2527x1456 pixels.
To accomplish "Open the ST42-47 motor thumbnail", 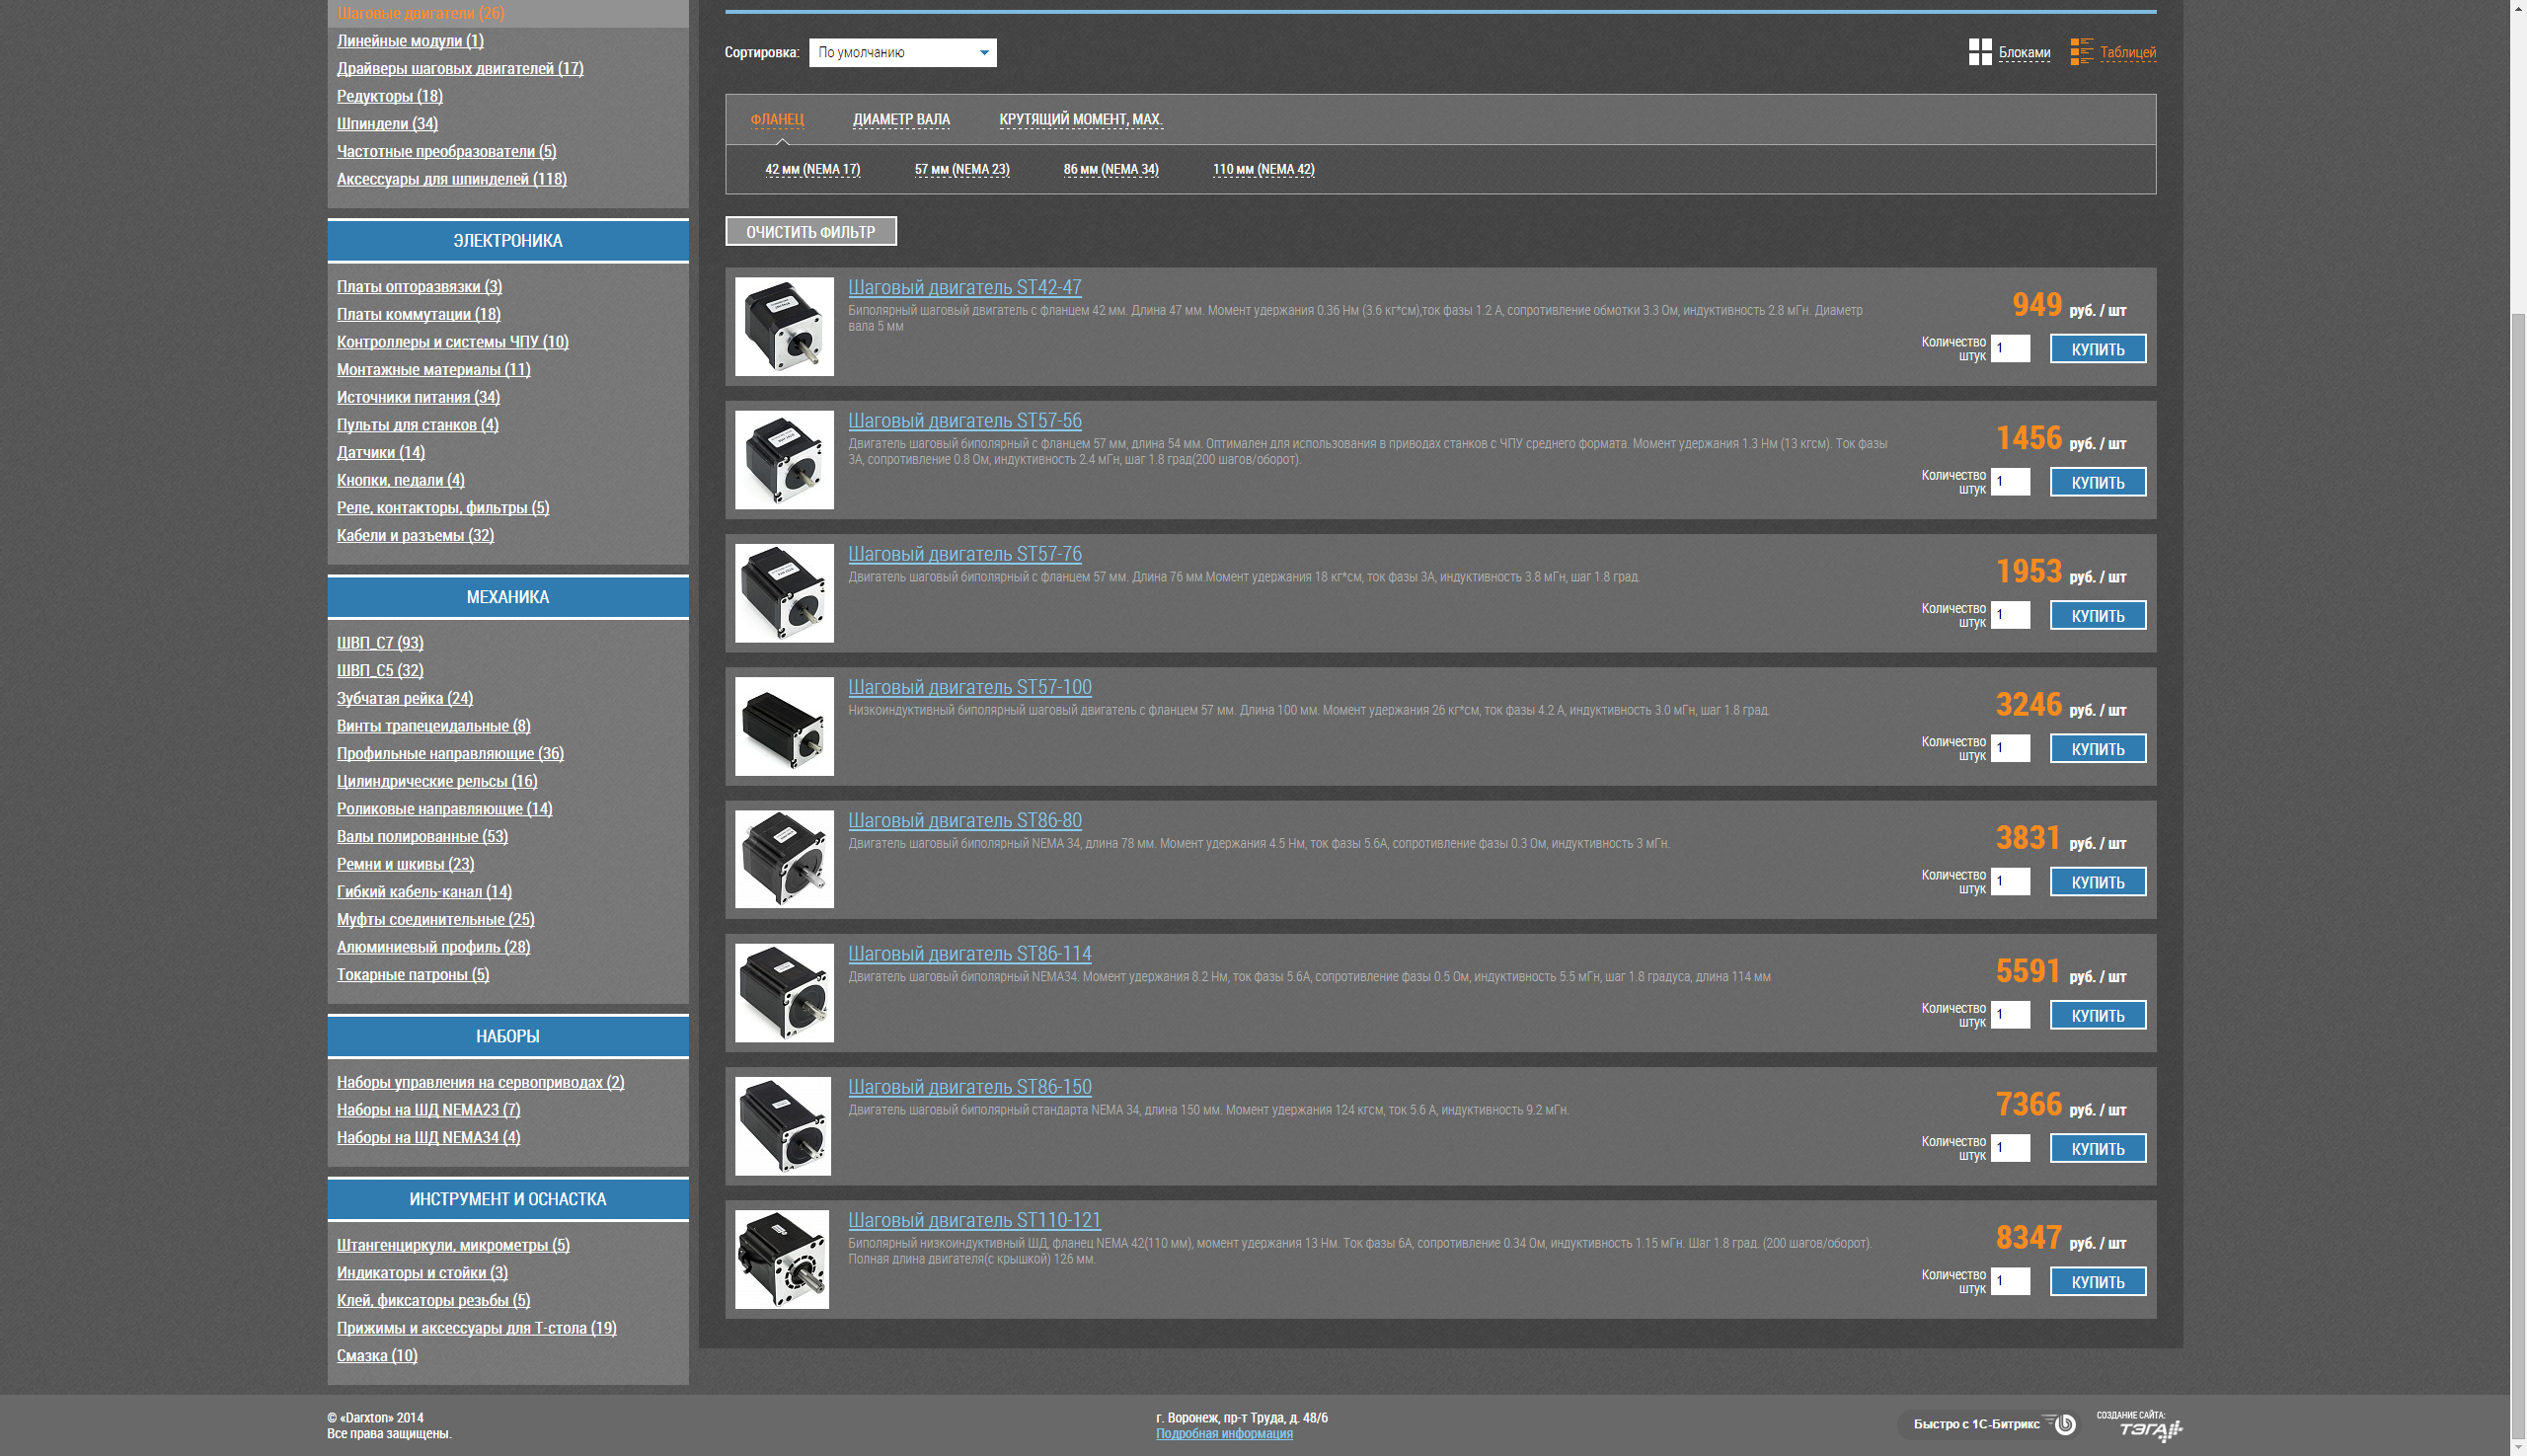I will [784, 327].
